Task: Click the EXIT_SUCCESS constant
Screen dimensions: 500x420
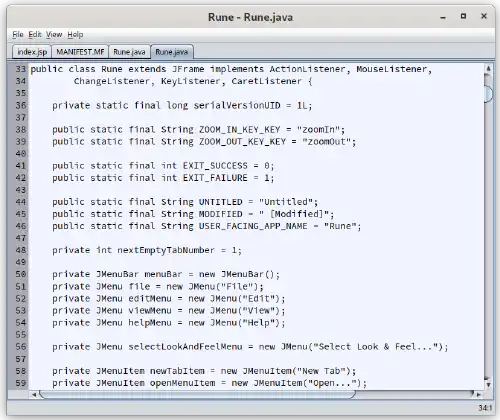Action: (x=215, y=166)
